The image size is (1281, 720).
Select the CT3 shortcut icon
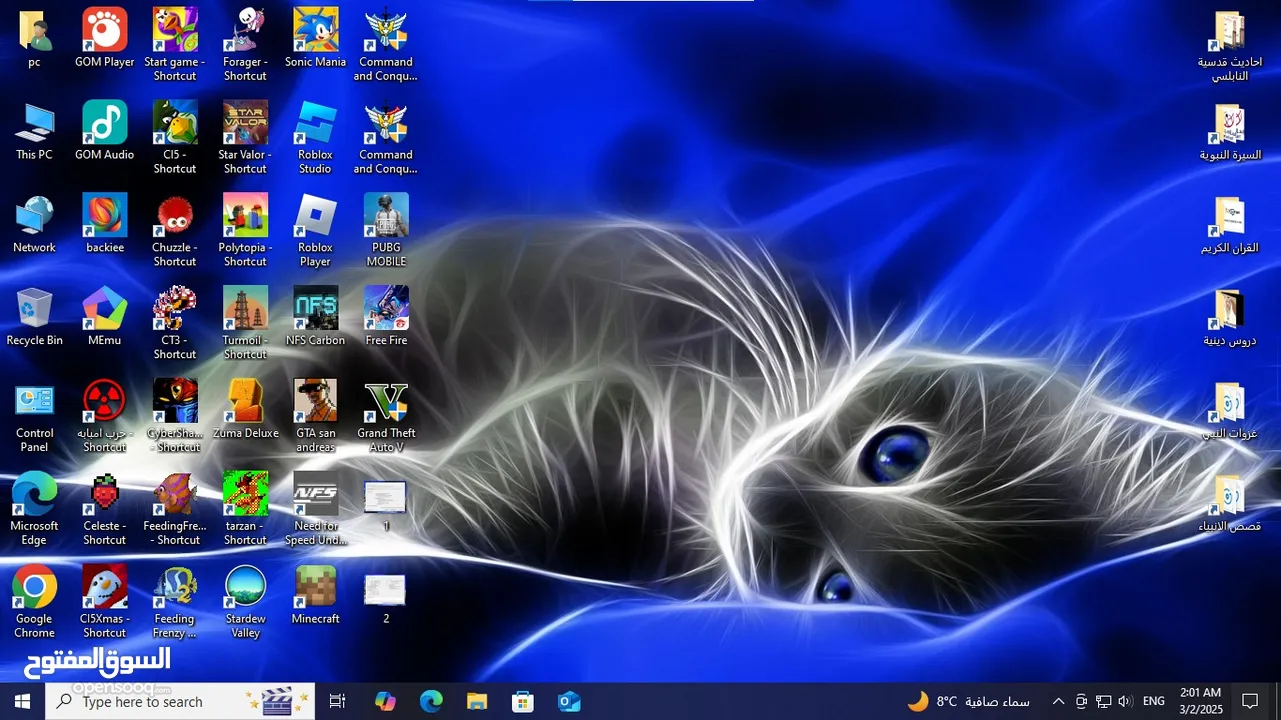point(174,325)
